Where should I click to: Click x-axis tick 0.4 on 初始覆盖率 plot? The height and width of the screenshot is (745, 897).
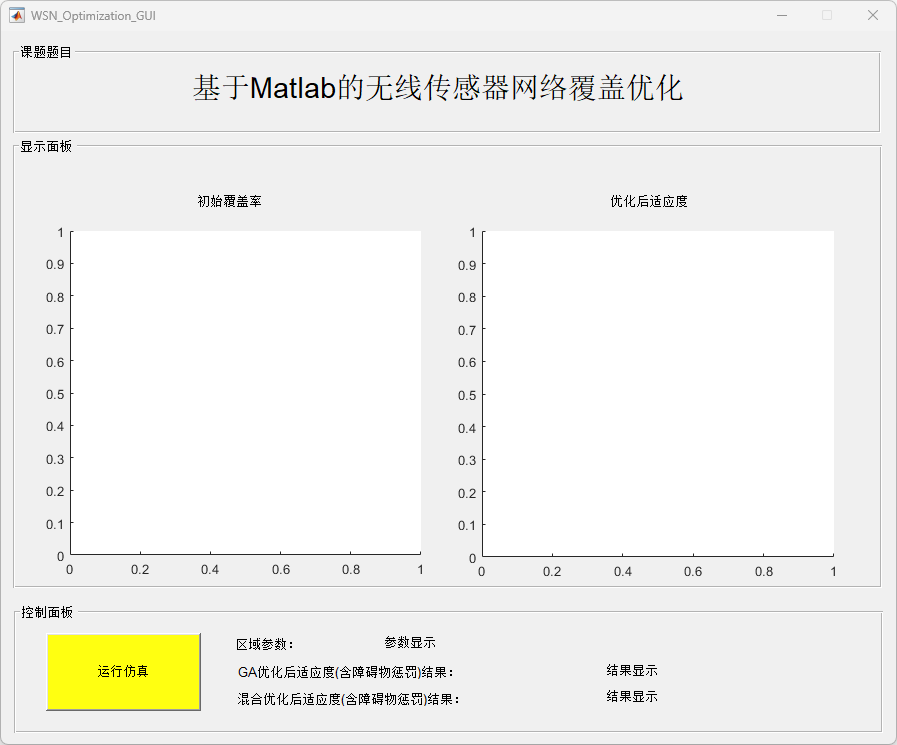click(x=210, y=570)
